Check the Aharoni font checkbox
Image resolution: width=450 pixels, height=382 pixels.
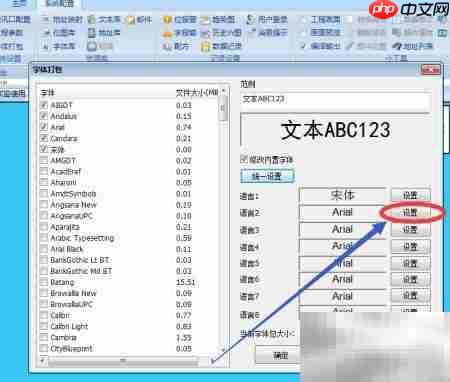click(44, 182)
